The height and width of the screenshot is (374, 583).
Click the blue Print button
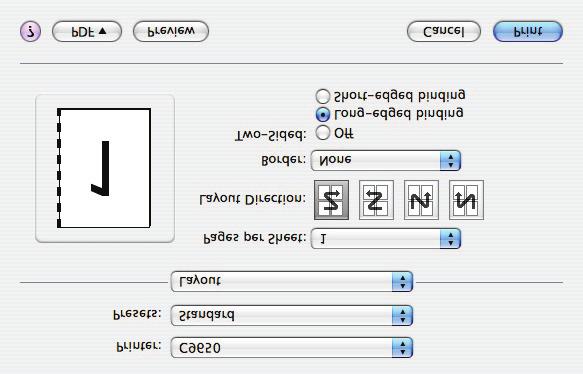(x=528, y=32)
